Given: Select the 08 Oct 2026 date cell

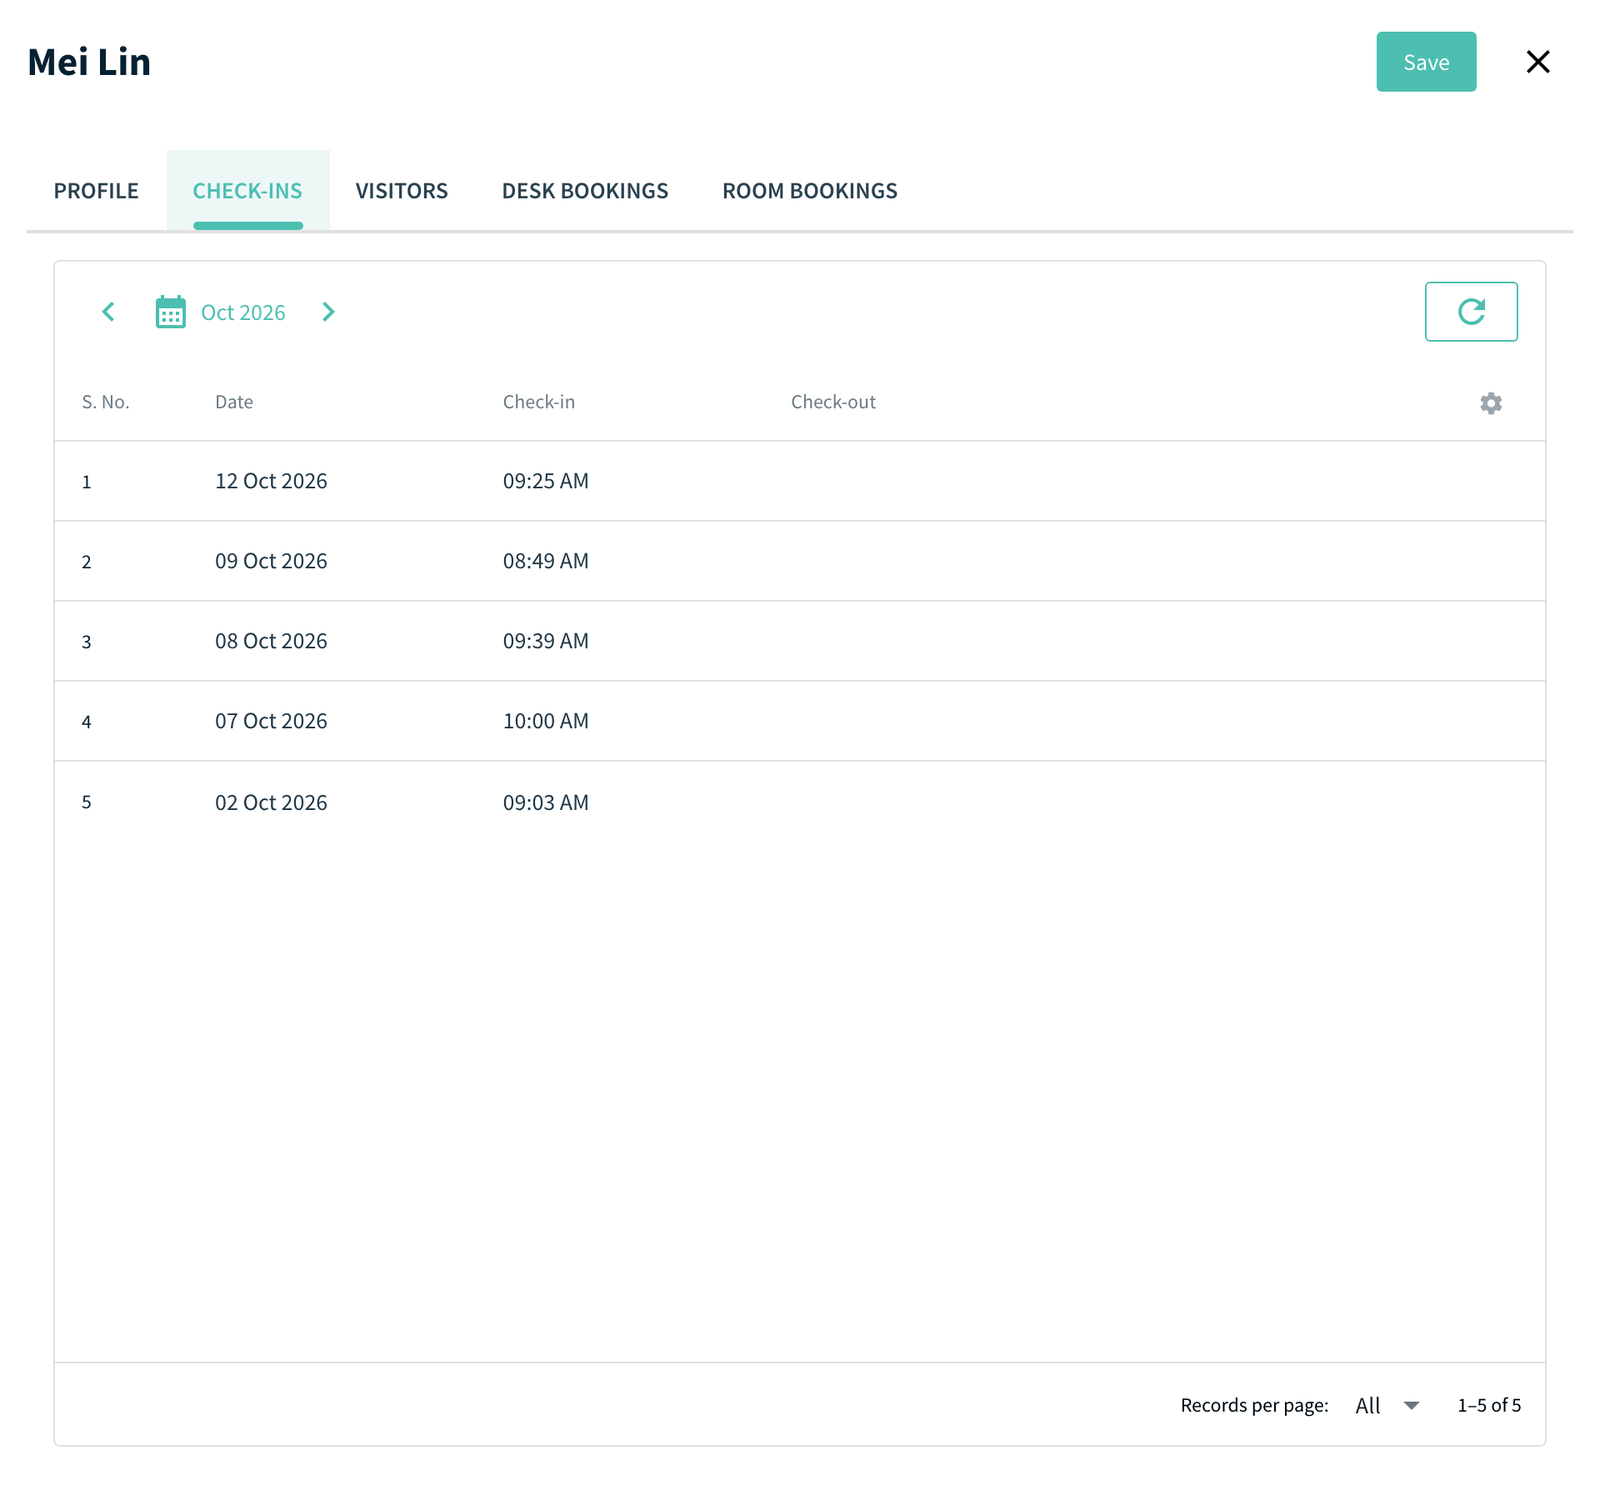Looking at the screenshot, I should pos(271,641).
